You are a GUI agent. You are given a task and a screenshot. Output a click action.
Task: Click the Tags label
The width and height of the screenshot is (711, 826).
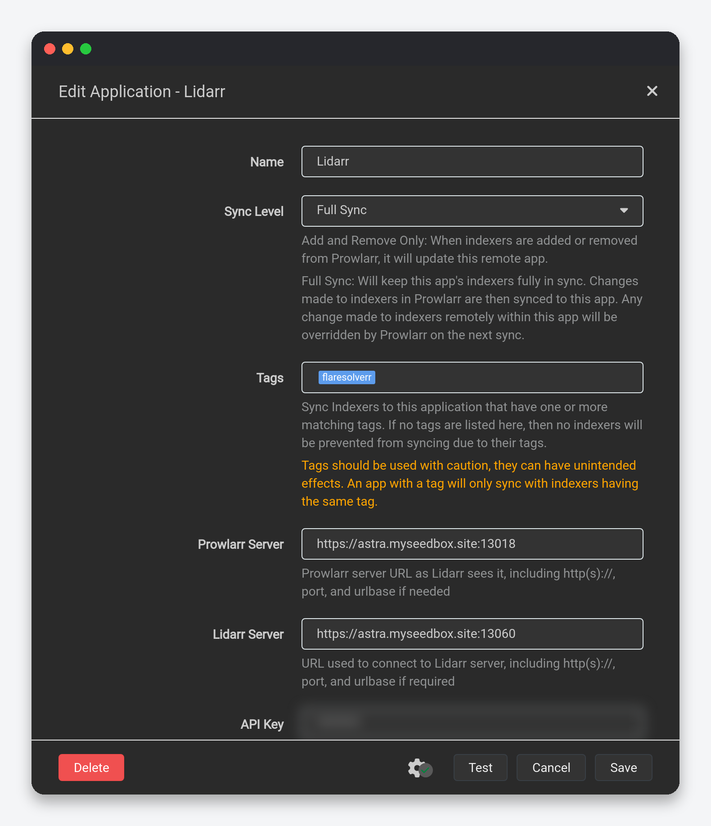click(x=270, y=378)
